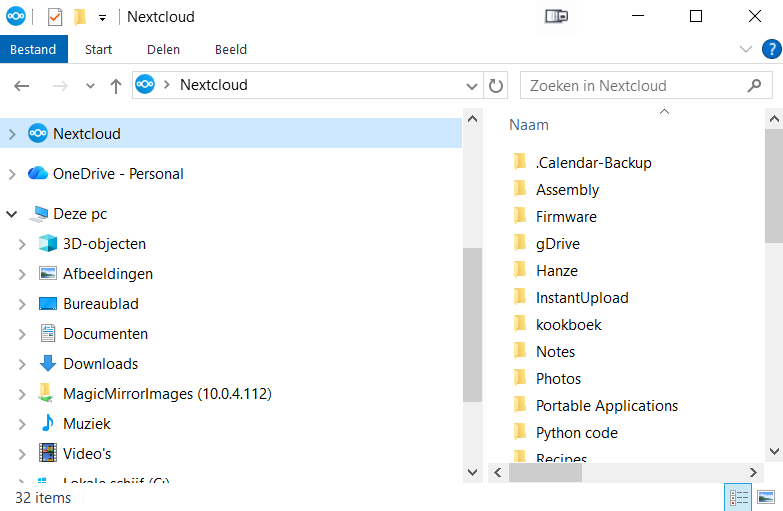The height and width of the screenshot is (511, 783).
Task: Open the Bestand menu tab
Action: pyautogui.click(x=33, y=49)
